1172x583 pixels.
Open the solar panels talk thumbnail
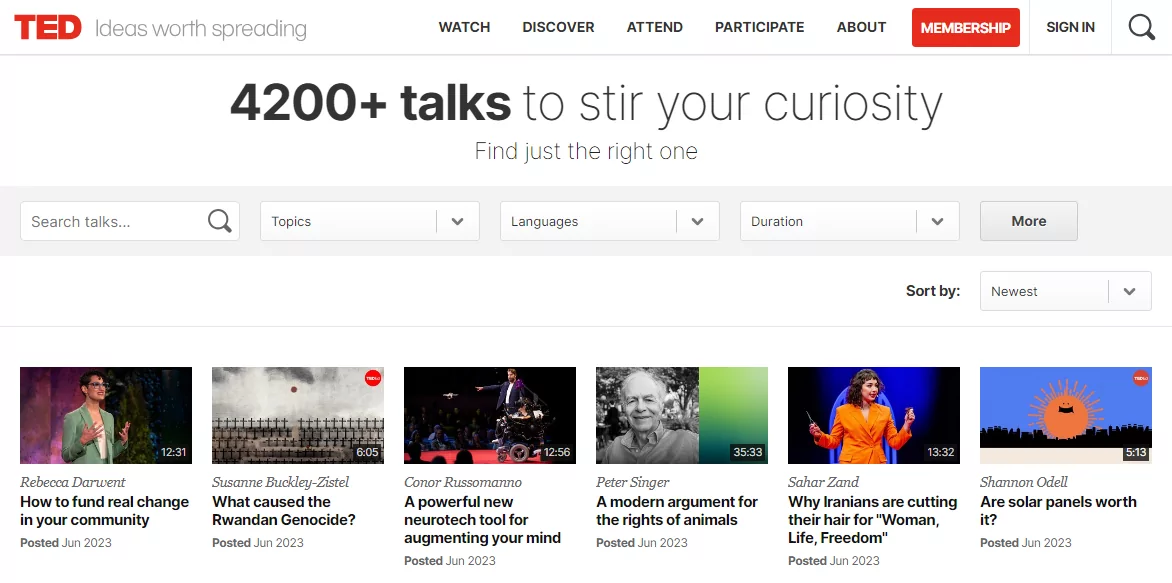[1066, 416]
